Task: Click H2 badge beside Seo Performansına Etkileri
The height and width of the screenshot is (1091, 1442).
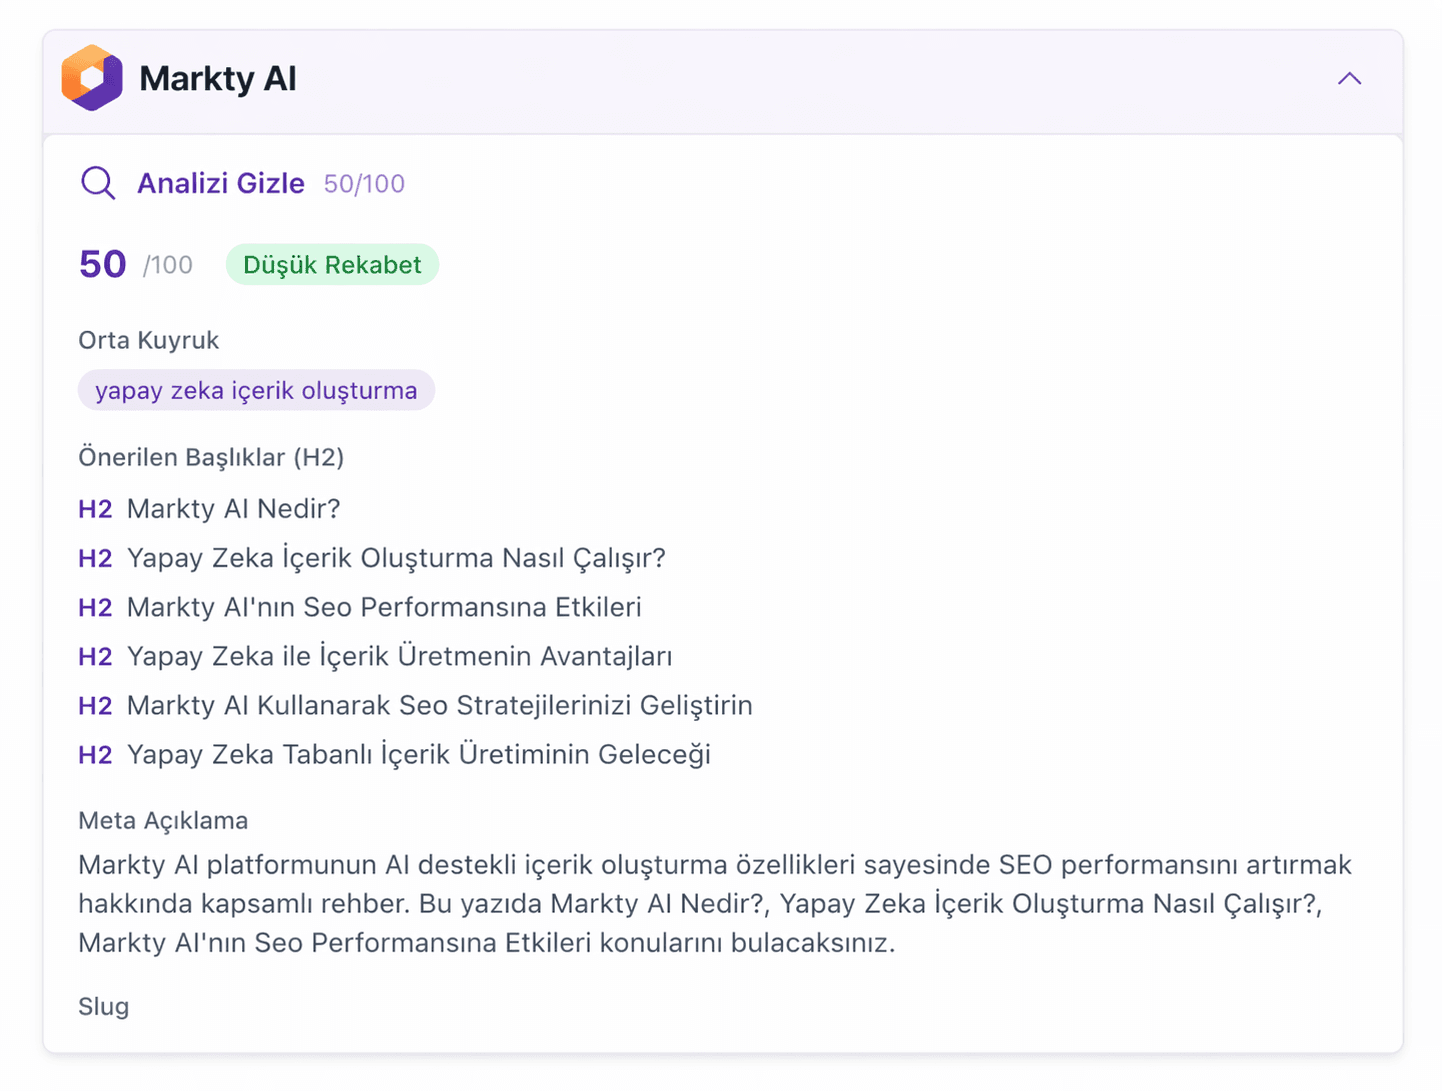Action: [95, 607]
